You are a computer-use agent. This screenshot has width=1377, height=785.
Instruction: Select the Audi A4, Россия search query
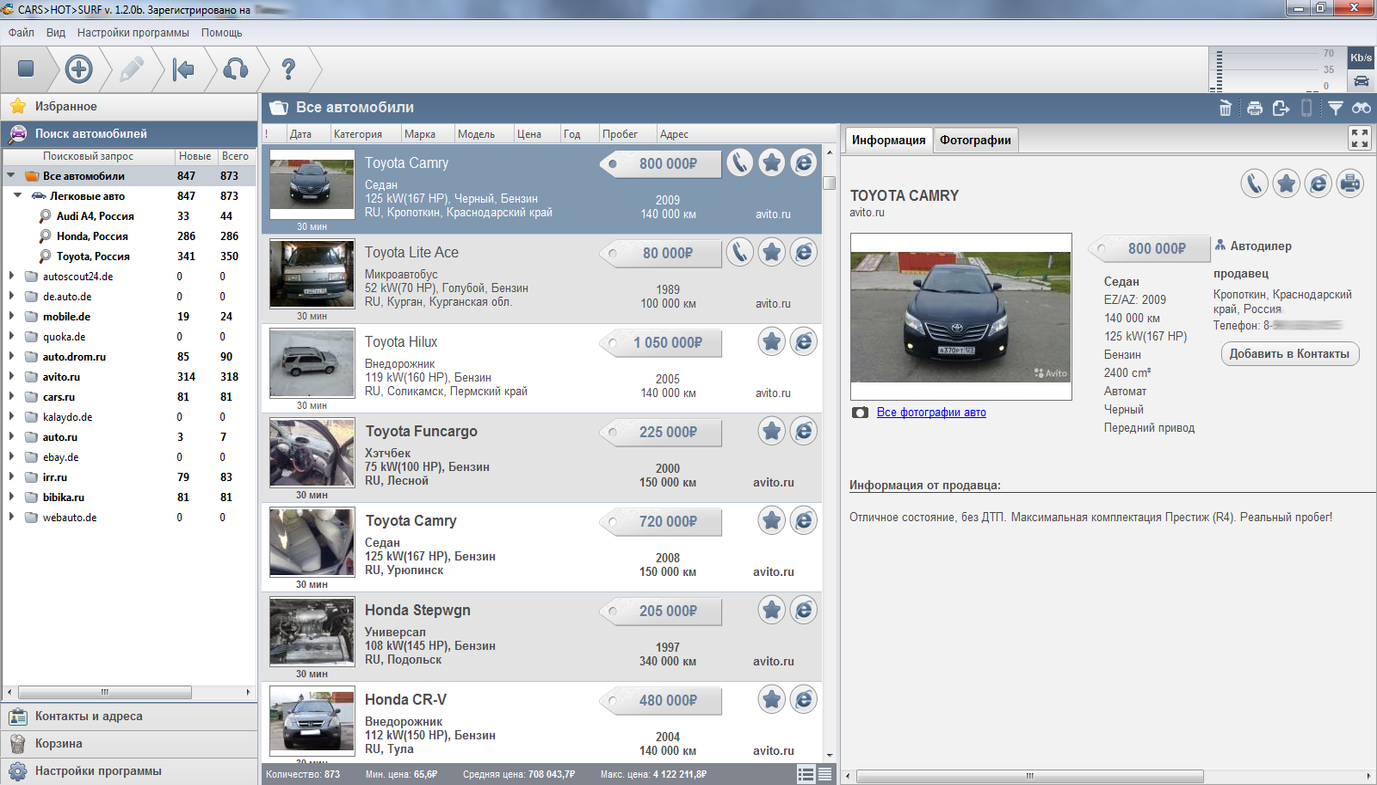click(x=95, y=216)
